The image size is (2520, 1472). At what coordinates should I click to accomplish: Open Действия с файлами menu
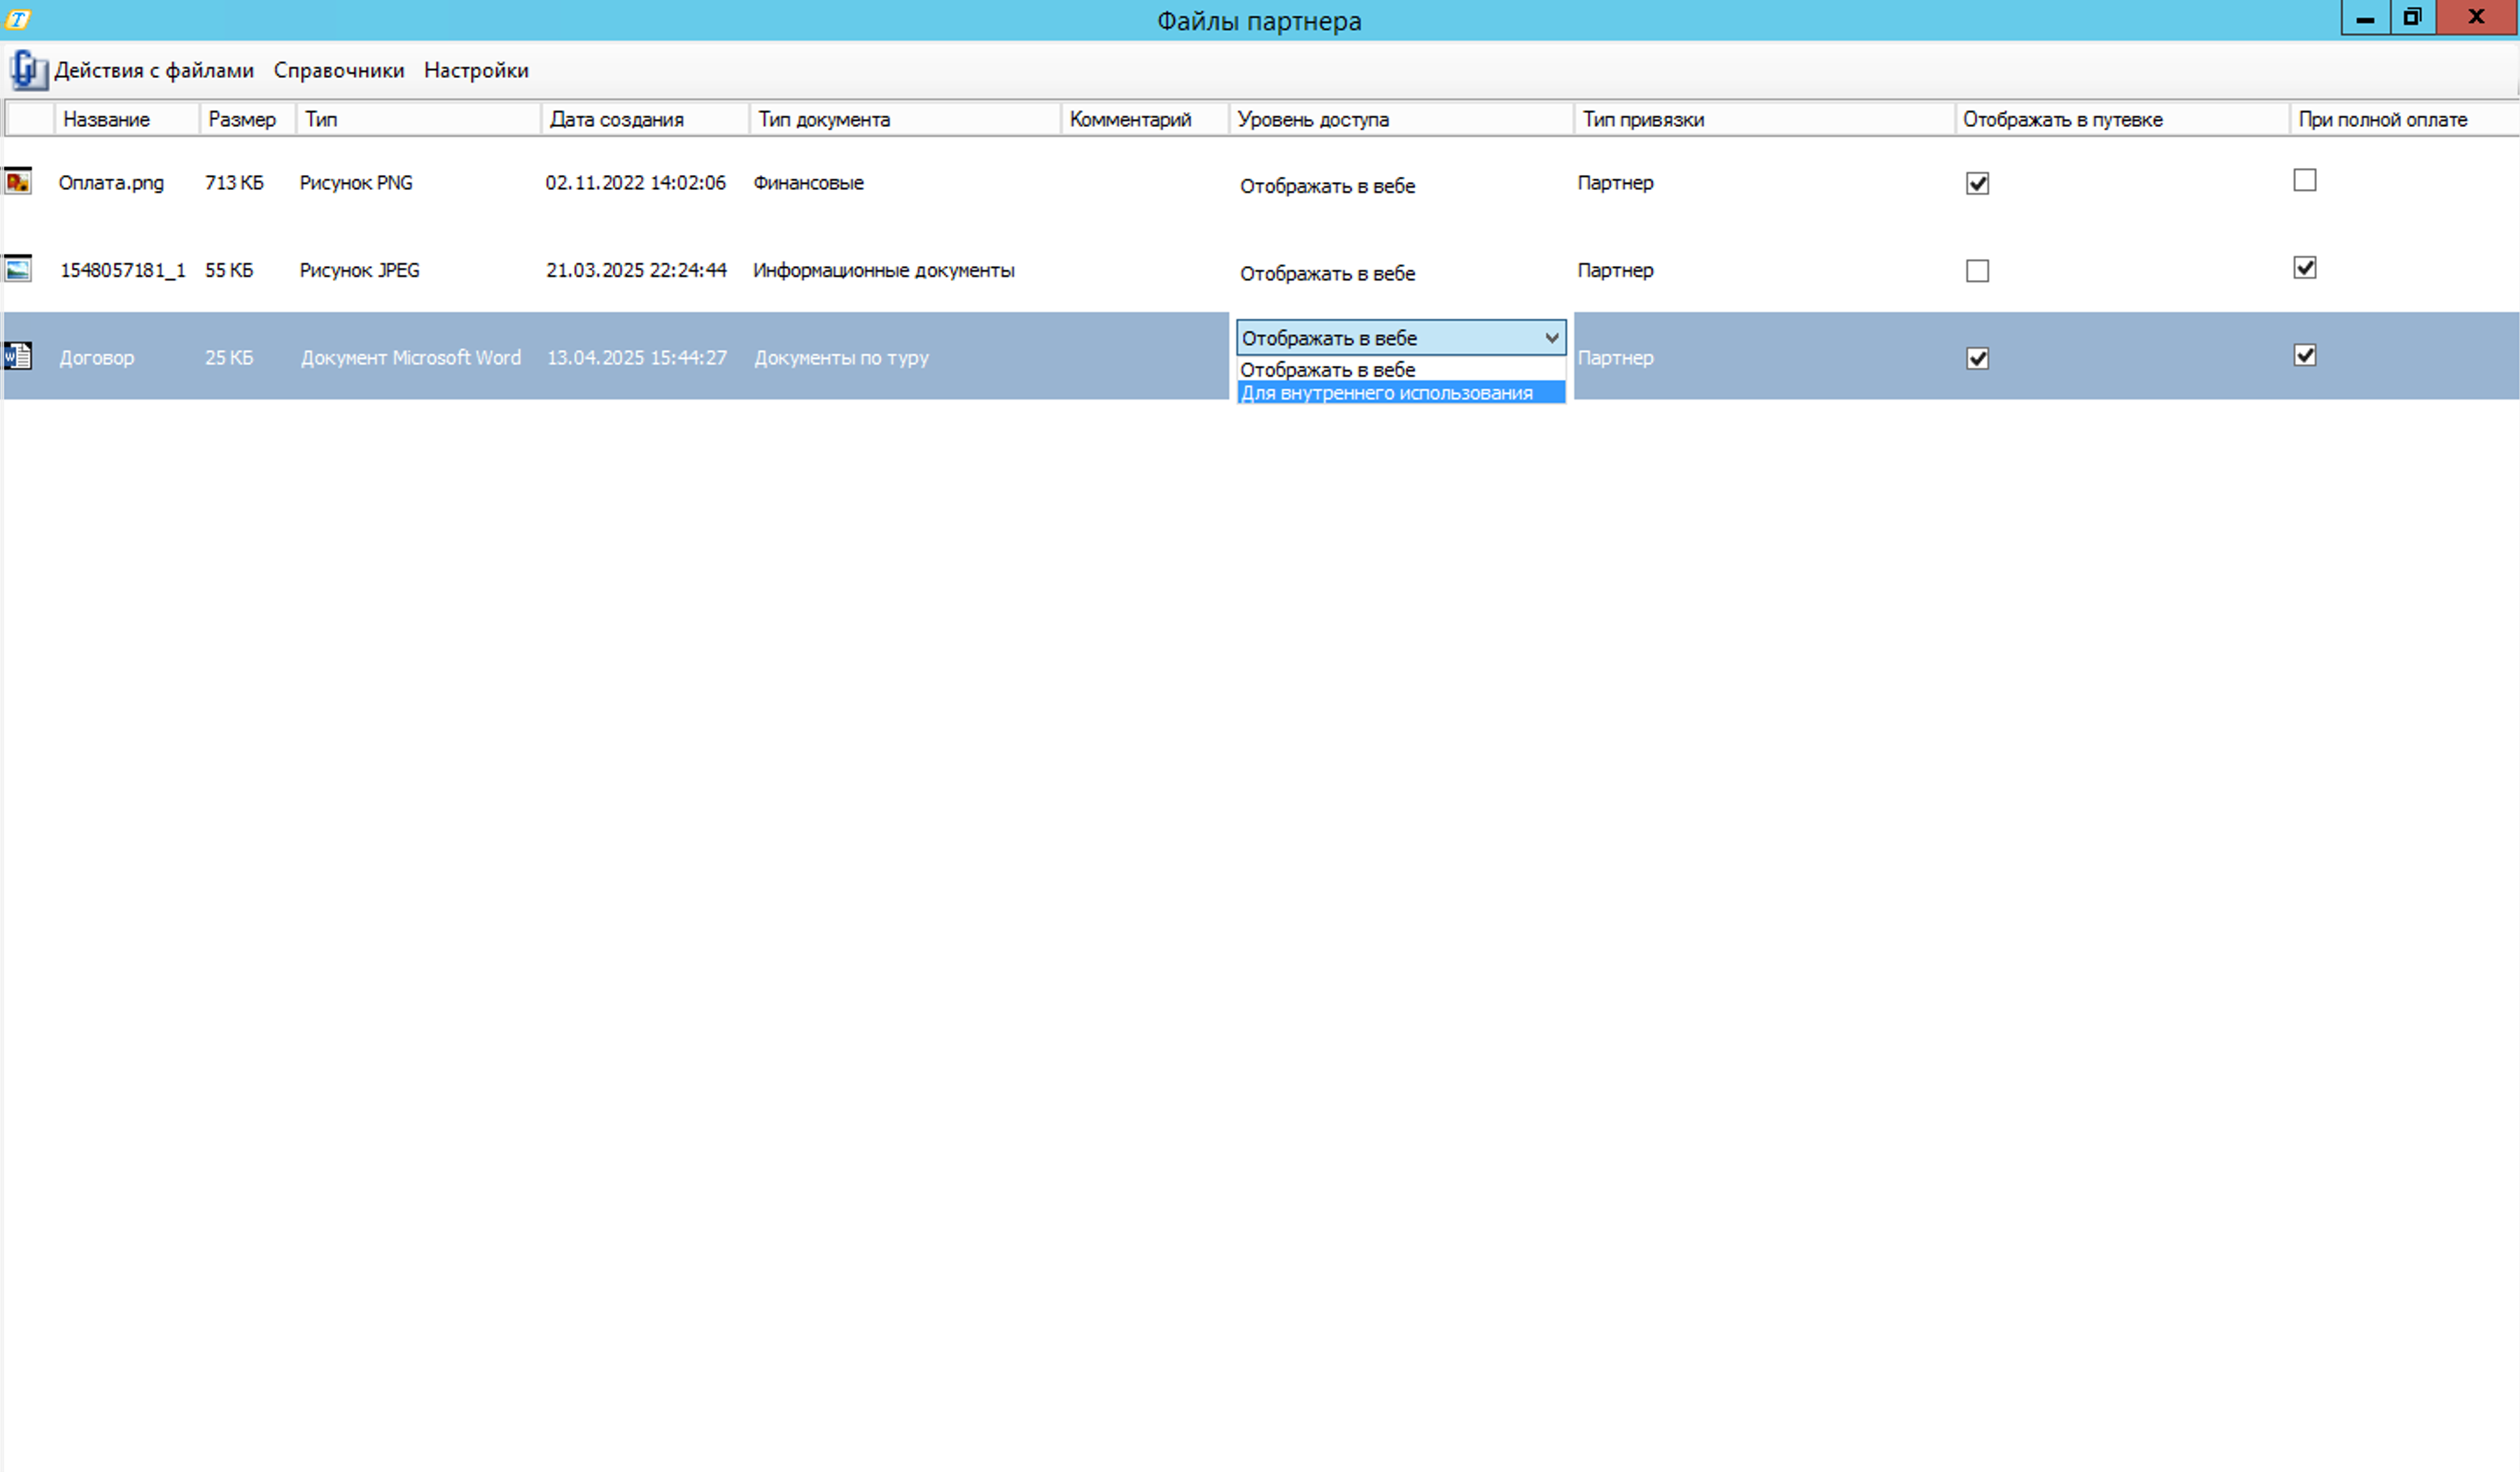(x=154, y=70)
